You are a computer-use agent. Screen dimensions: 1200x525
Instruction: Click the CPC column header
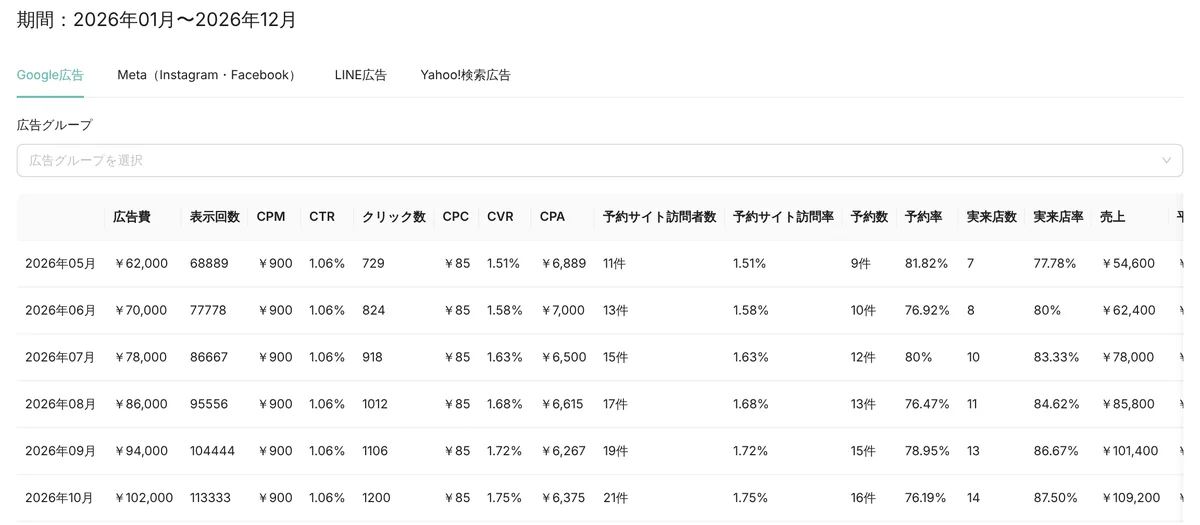pos(456,217)
